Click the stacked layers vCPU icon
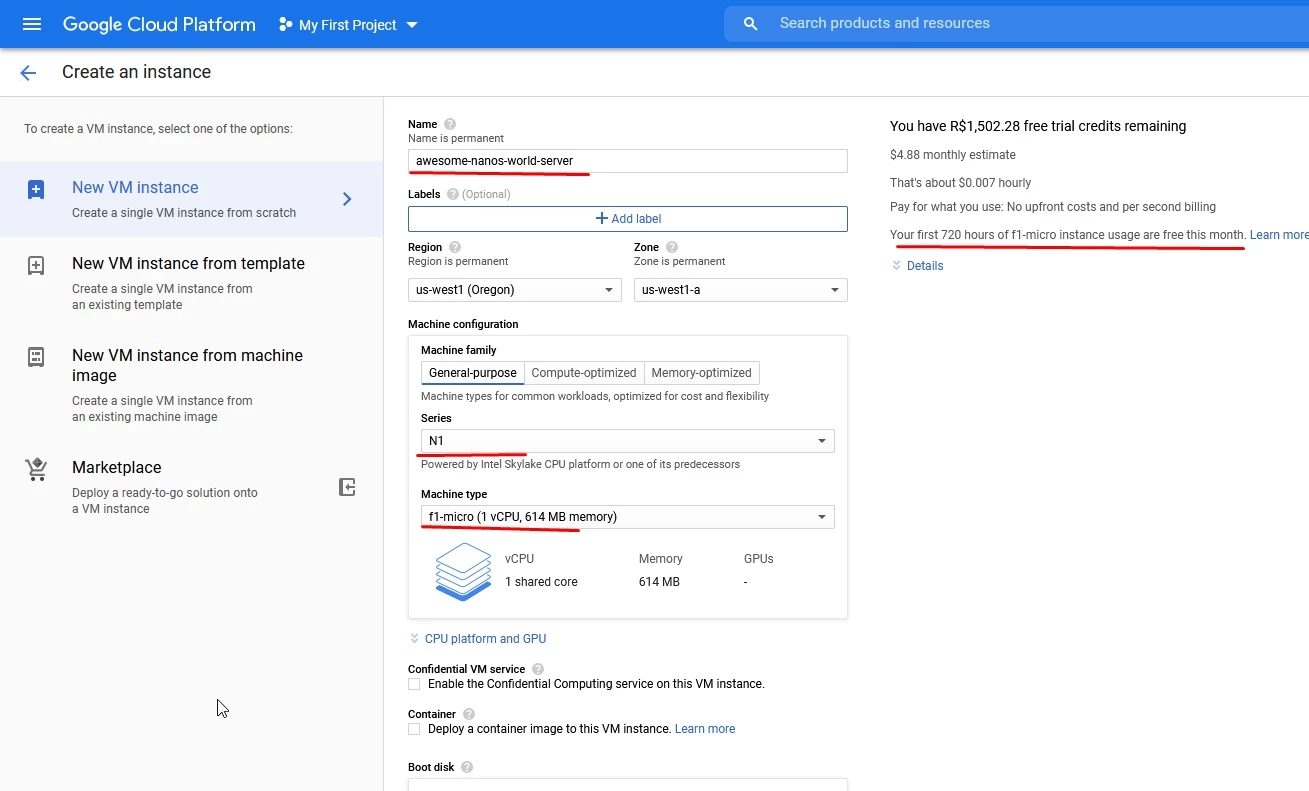 click(x=463, y=571)
